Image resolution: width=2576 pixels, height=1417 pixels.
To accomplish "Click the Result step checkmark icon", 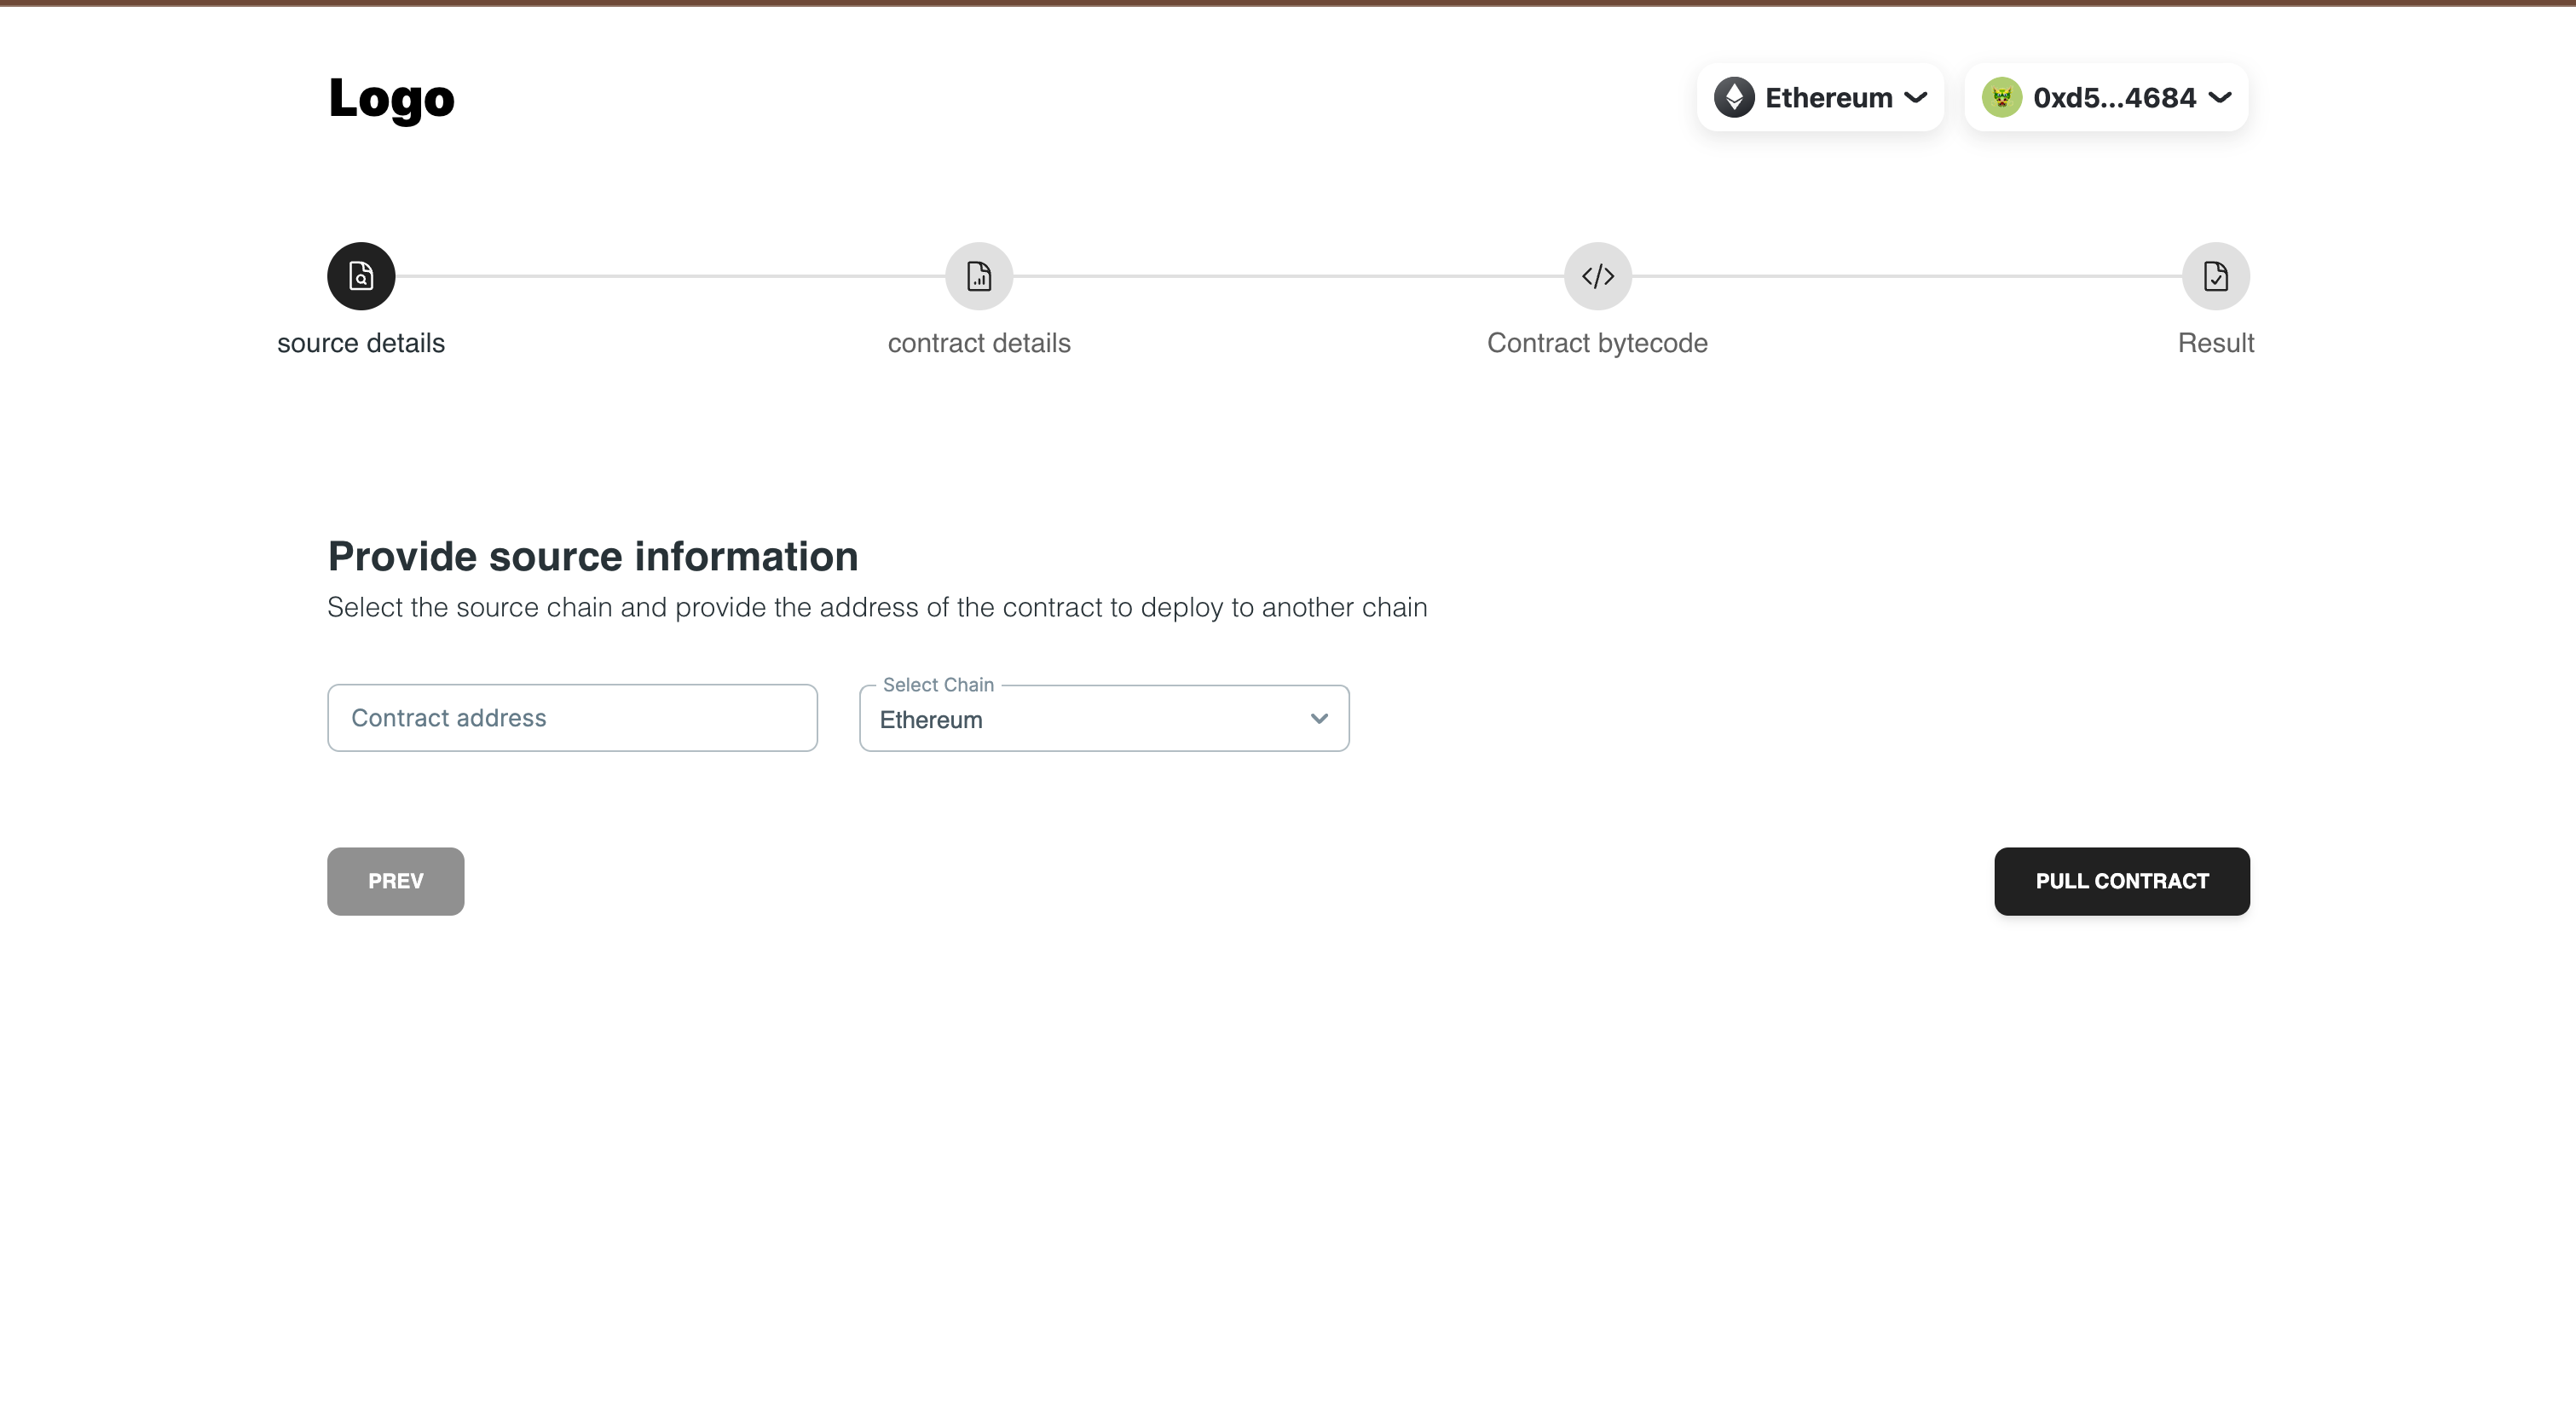I will [2215, 276].
